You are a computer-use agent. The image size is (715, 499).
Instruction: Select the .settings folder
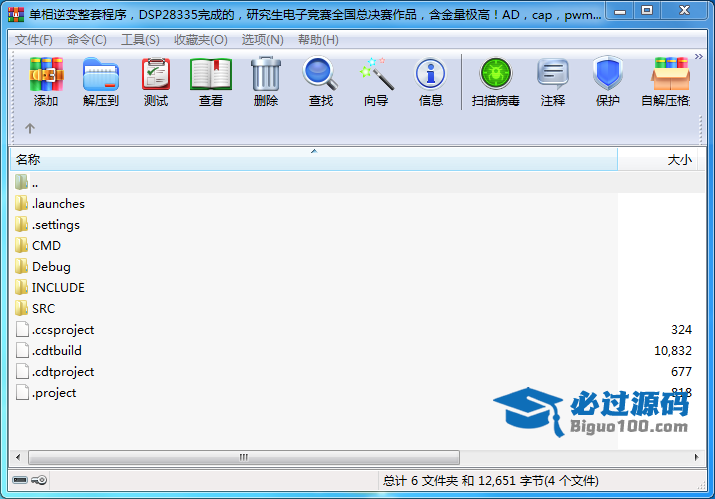pos(47,224)
